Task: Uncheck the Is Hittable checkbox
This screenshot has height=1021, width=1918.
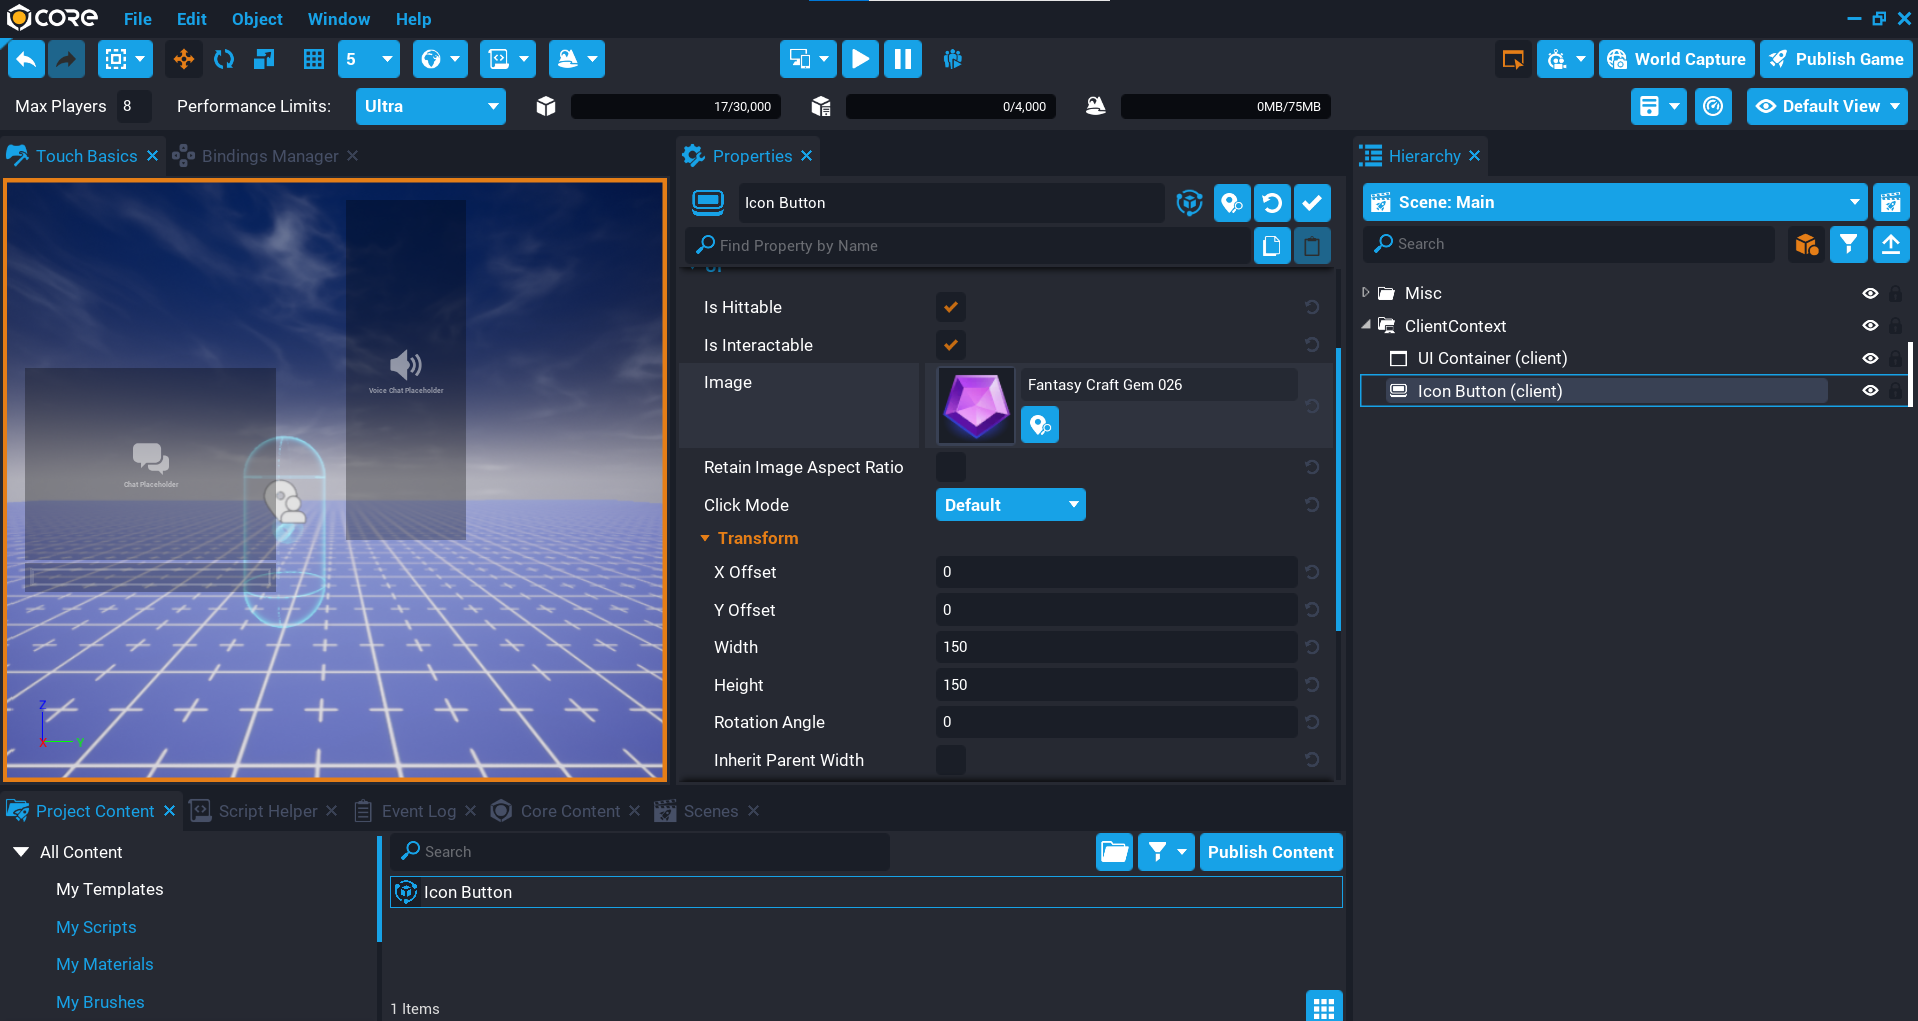Action: (x=950, y=307)
